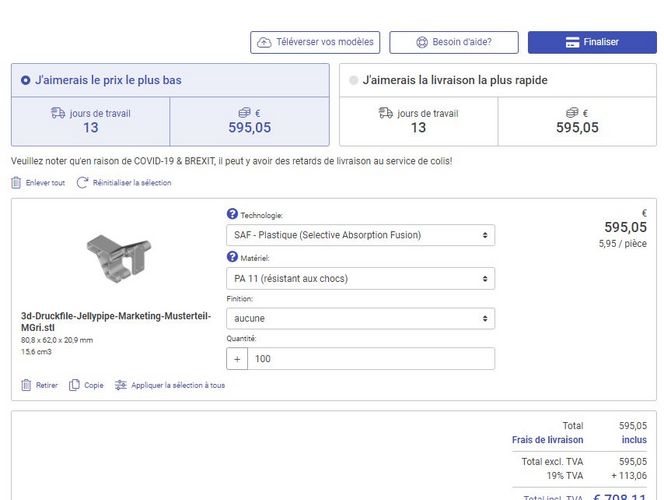Click the copy icon beside Copie
This screenshot has height=500, width=664.
(x=74, y=385)
